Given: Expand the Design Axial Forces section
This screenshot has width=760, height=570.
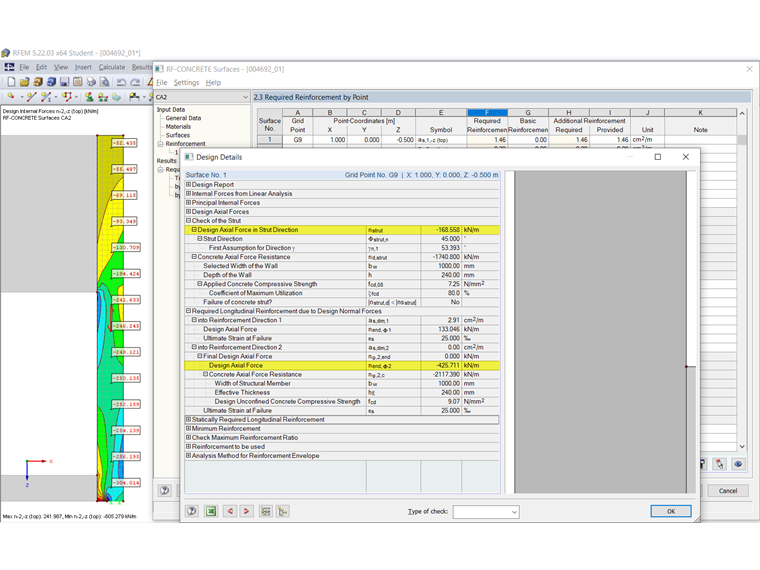Looking at the screenshot, I should click(x=189, y=212).
